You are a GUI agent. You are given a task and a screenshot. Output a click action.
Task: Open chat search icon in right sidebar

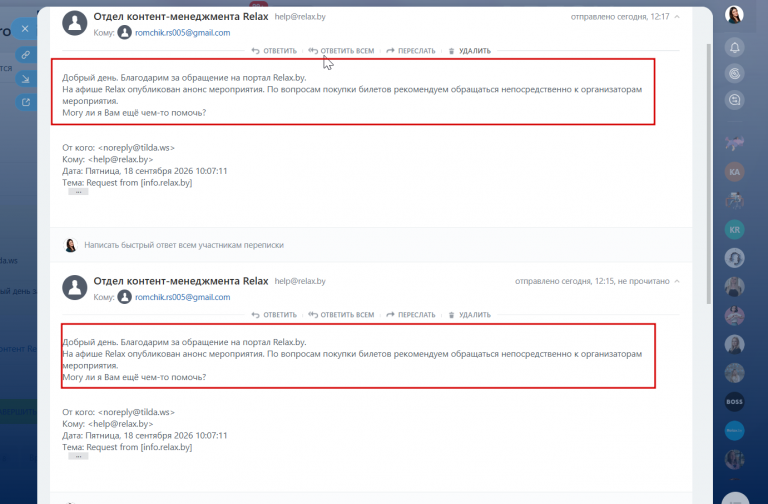coord(735,100)
